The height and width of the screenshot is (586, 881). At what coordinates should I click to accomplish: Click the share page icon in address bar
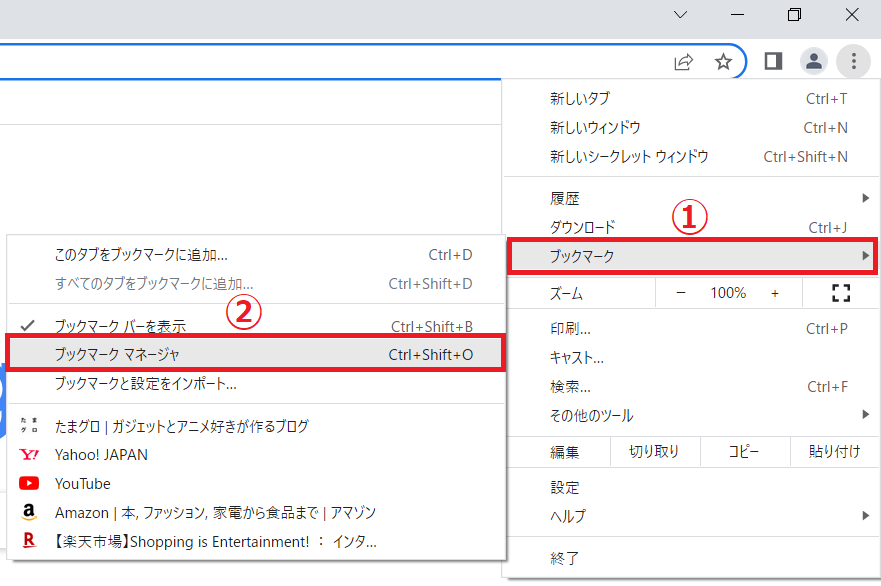pyautogui.click(x=684, y=62)
